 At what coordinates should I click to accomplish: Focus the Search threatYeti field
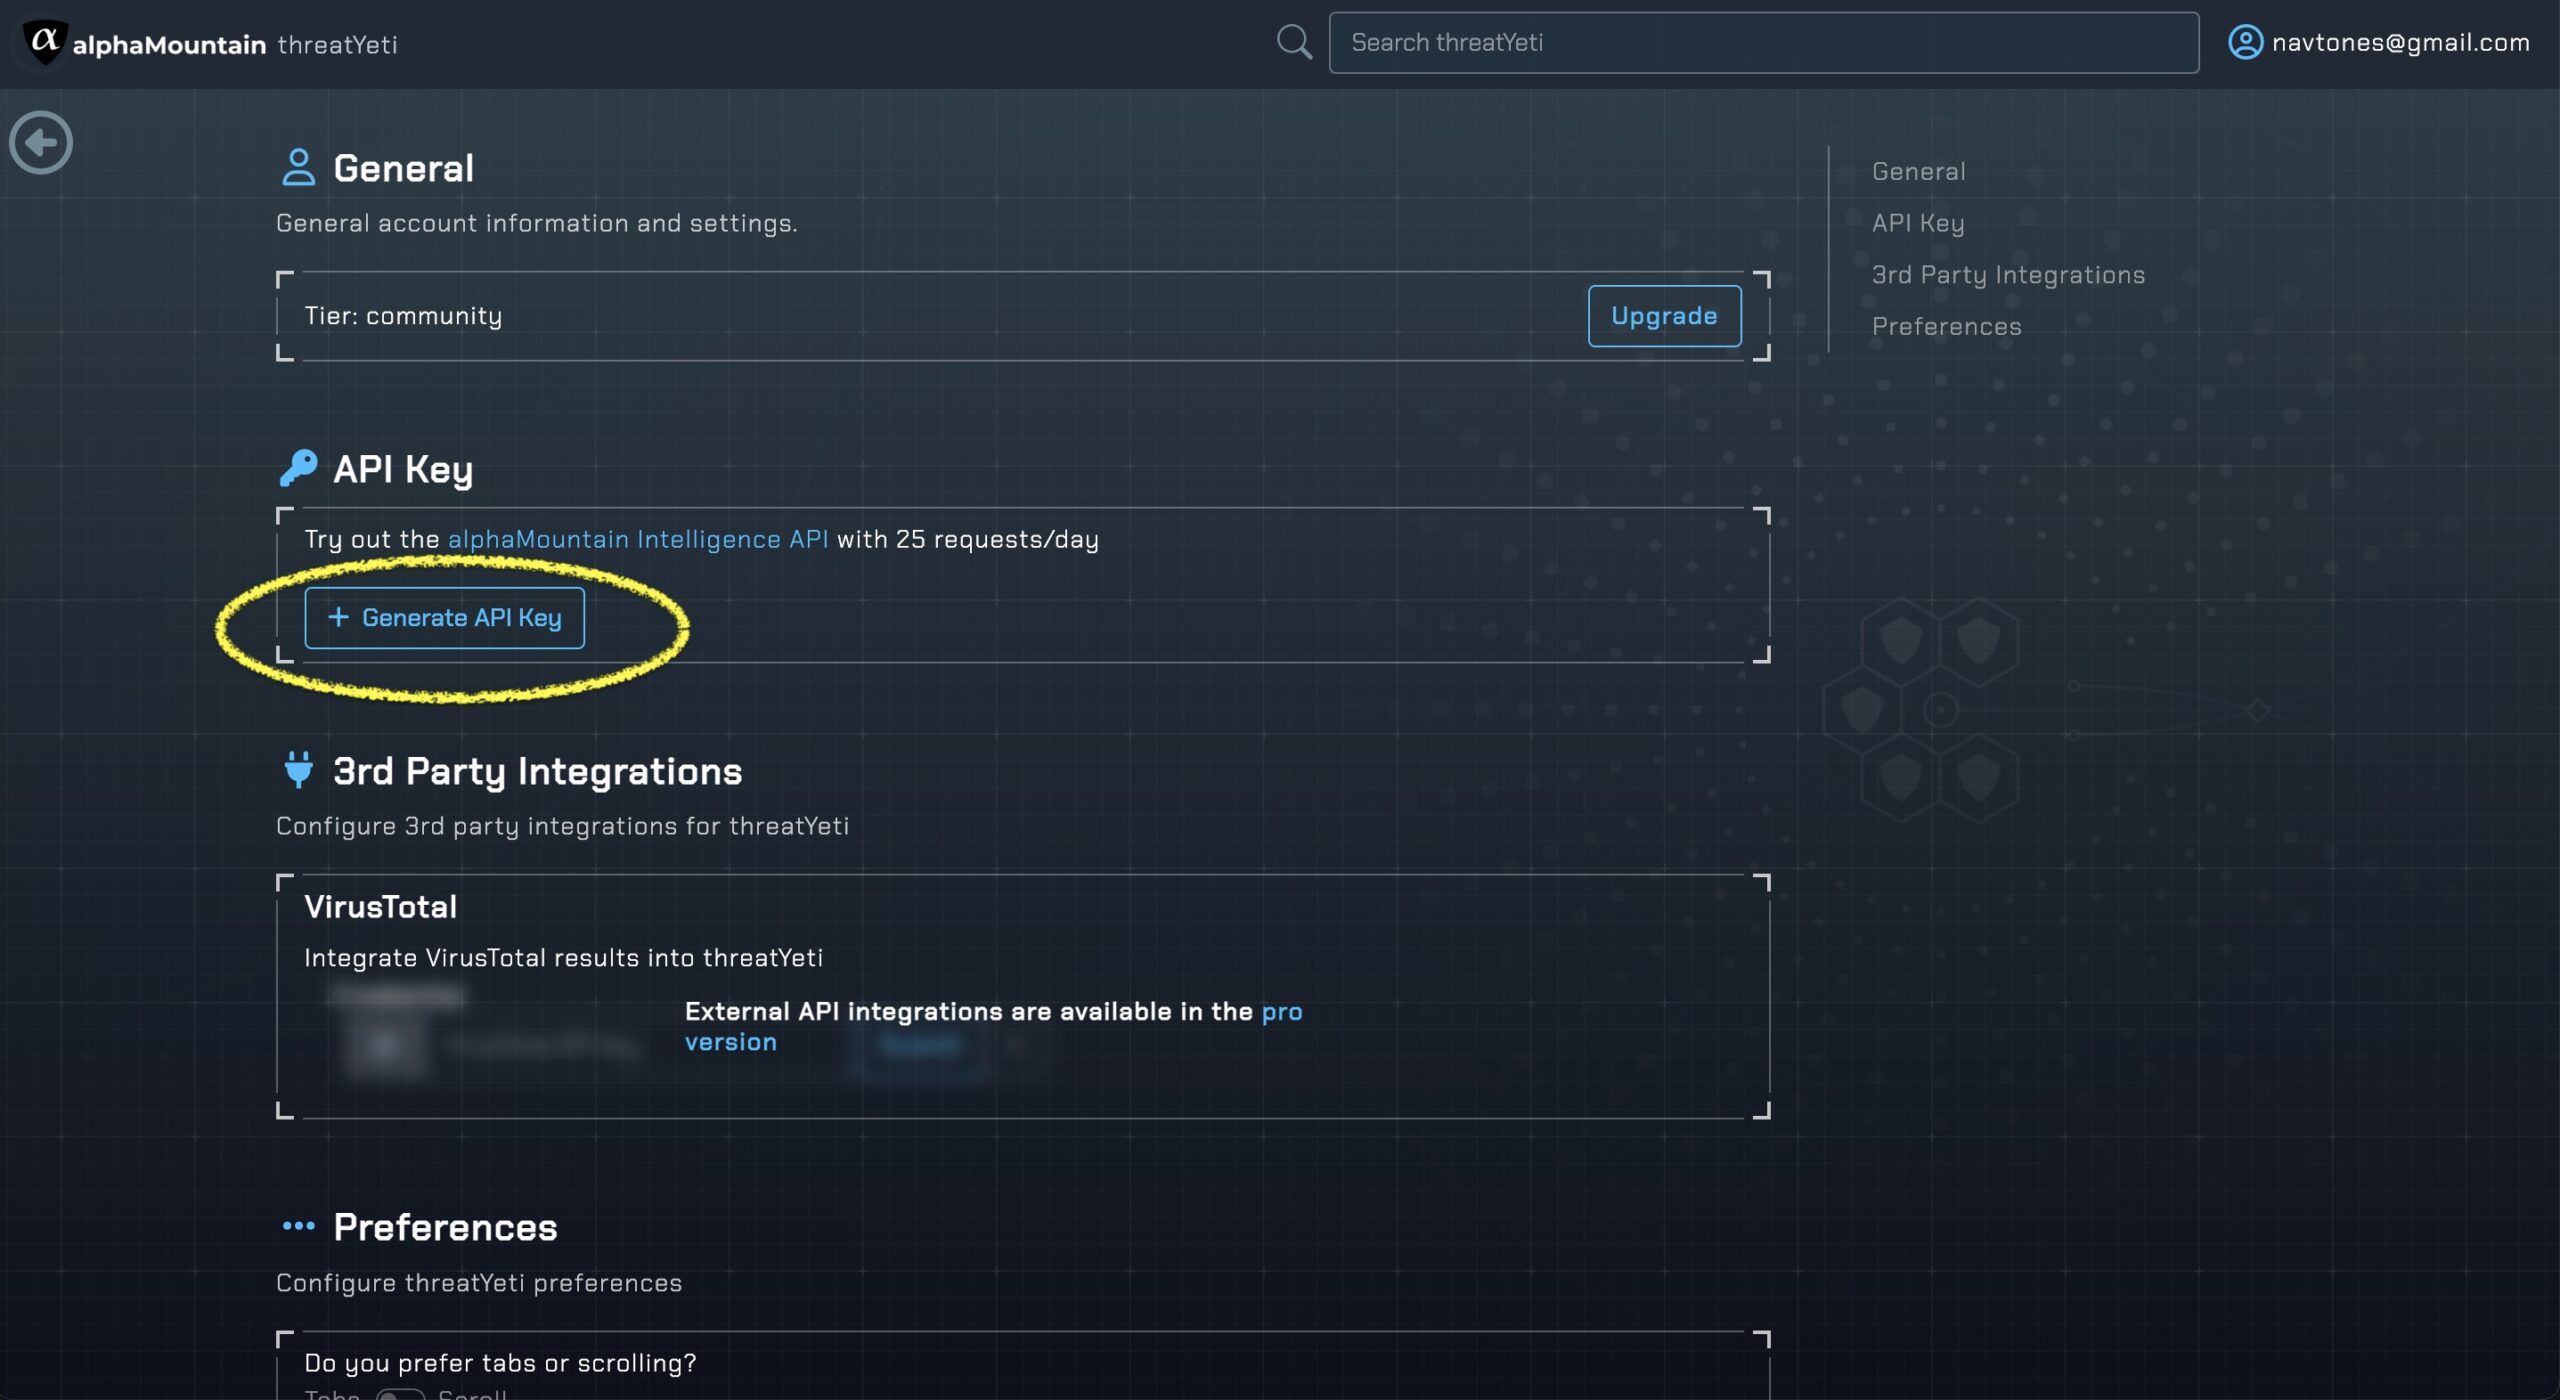[1763, 43]
